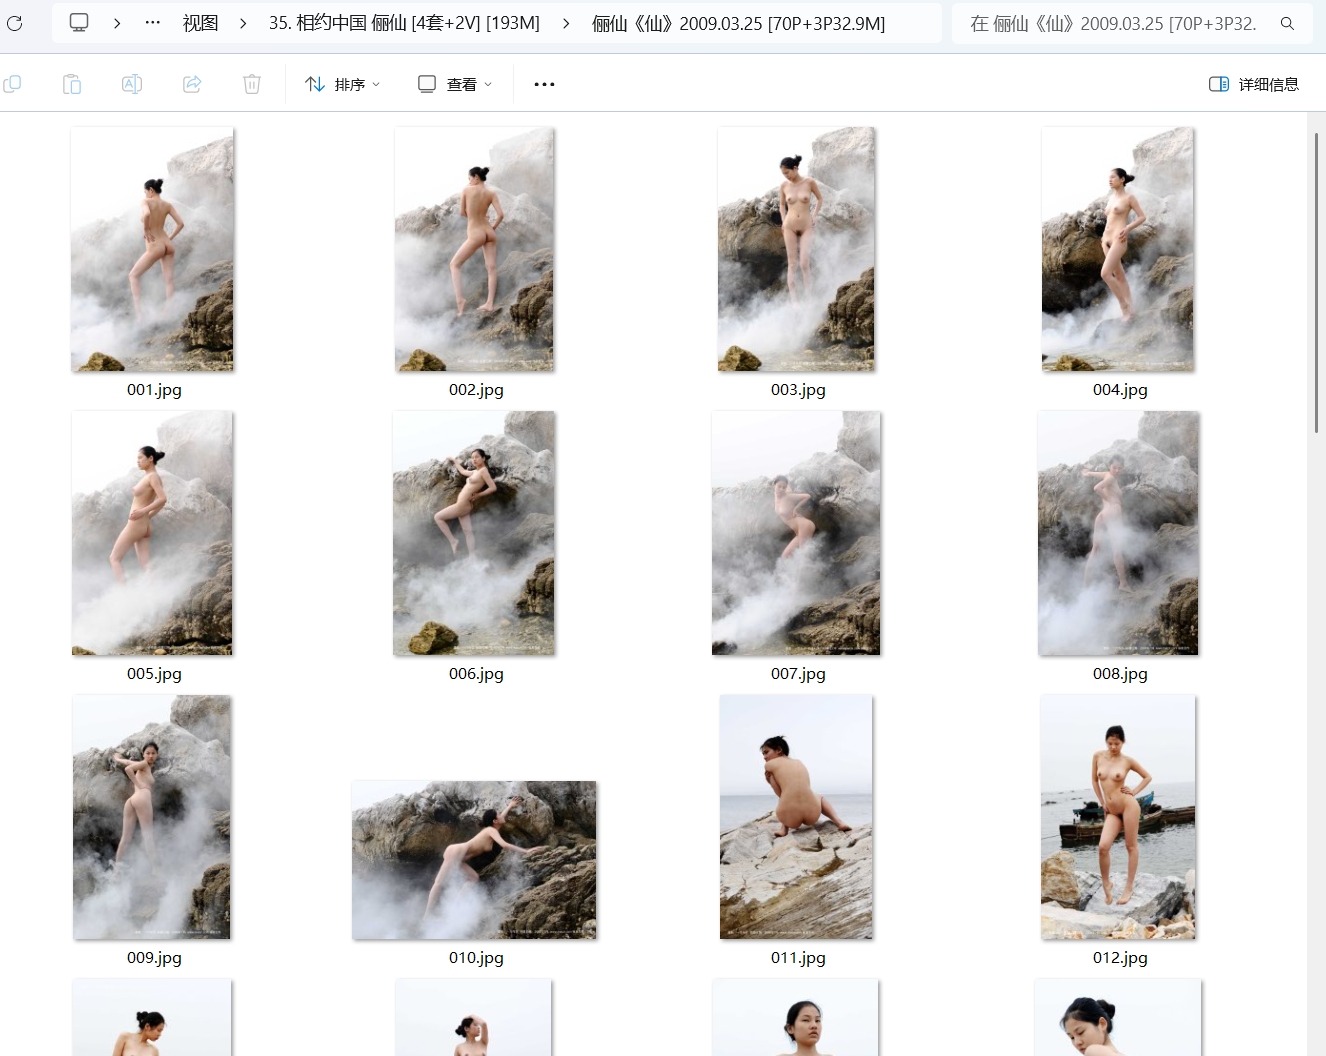
Task: Click the rename icon in the toolbar
Action: (132, 84)
